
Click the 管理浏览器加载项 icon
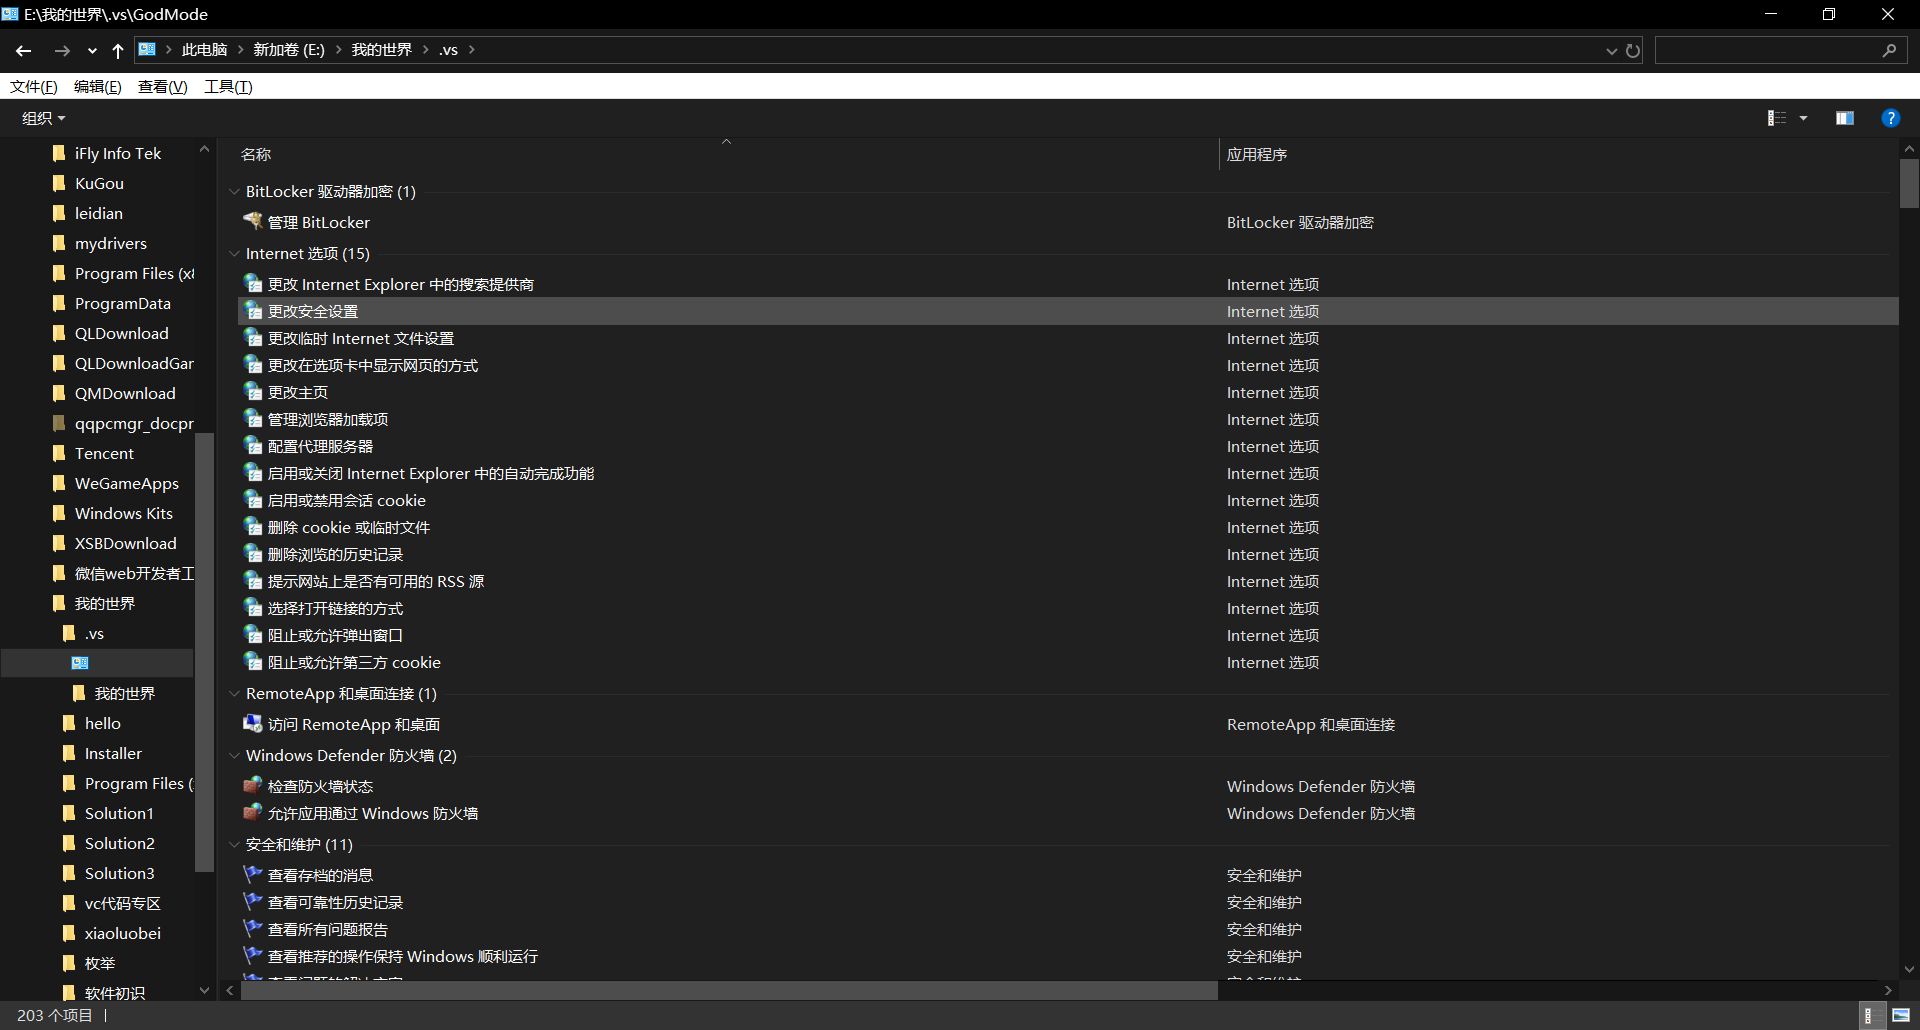tap(253, 419)
